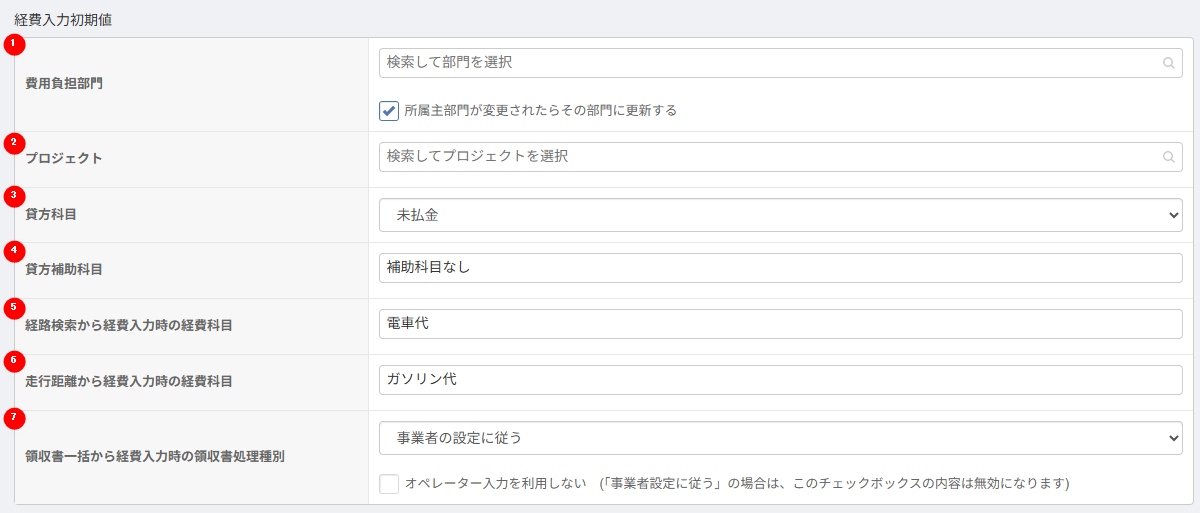Enable オペレーター入力を利用しない checkbox

389,484
